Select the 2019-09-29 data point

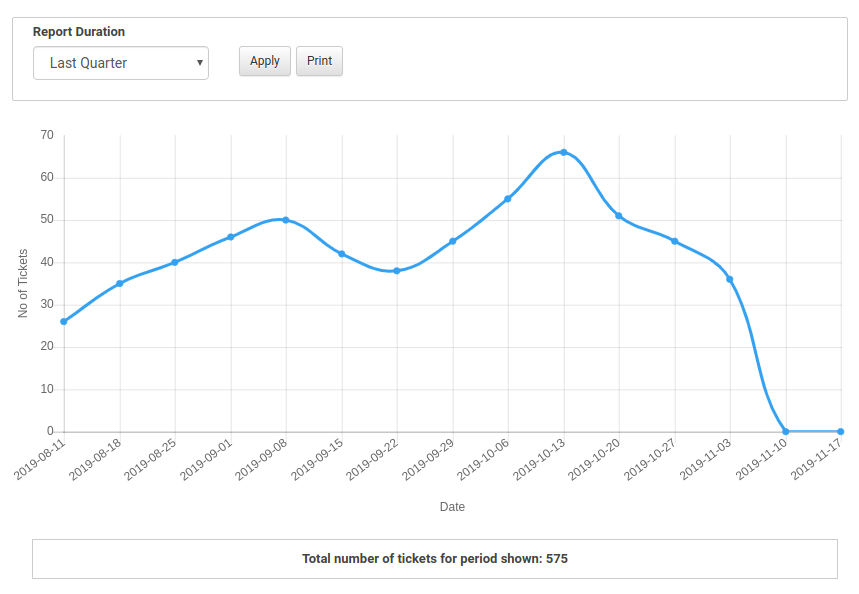(x=452, y=241)
